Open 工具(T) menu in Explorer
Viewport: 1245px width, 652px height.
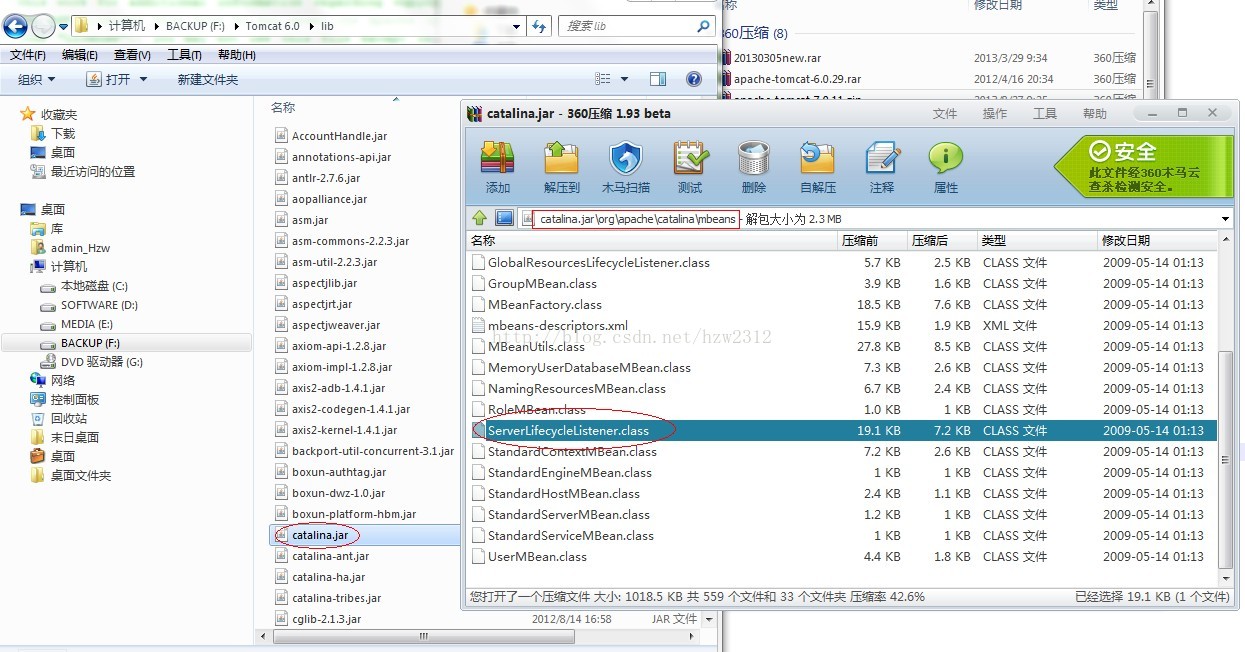(184, 55)
